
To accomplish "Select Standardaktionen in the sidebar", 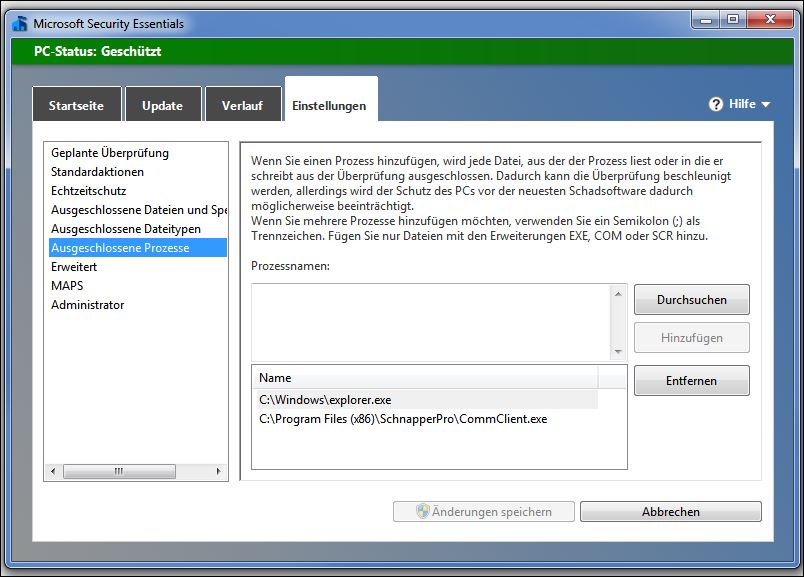I will tap(97, 172).
